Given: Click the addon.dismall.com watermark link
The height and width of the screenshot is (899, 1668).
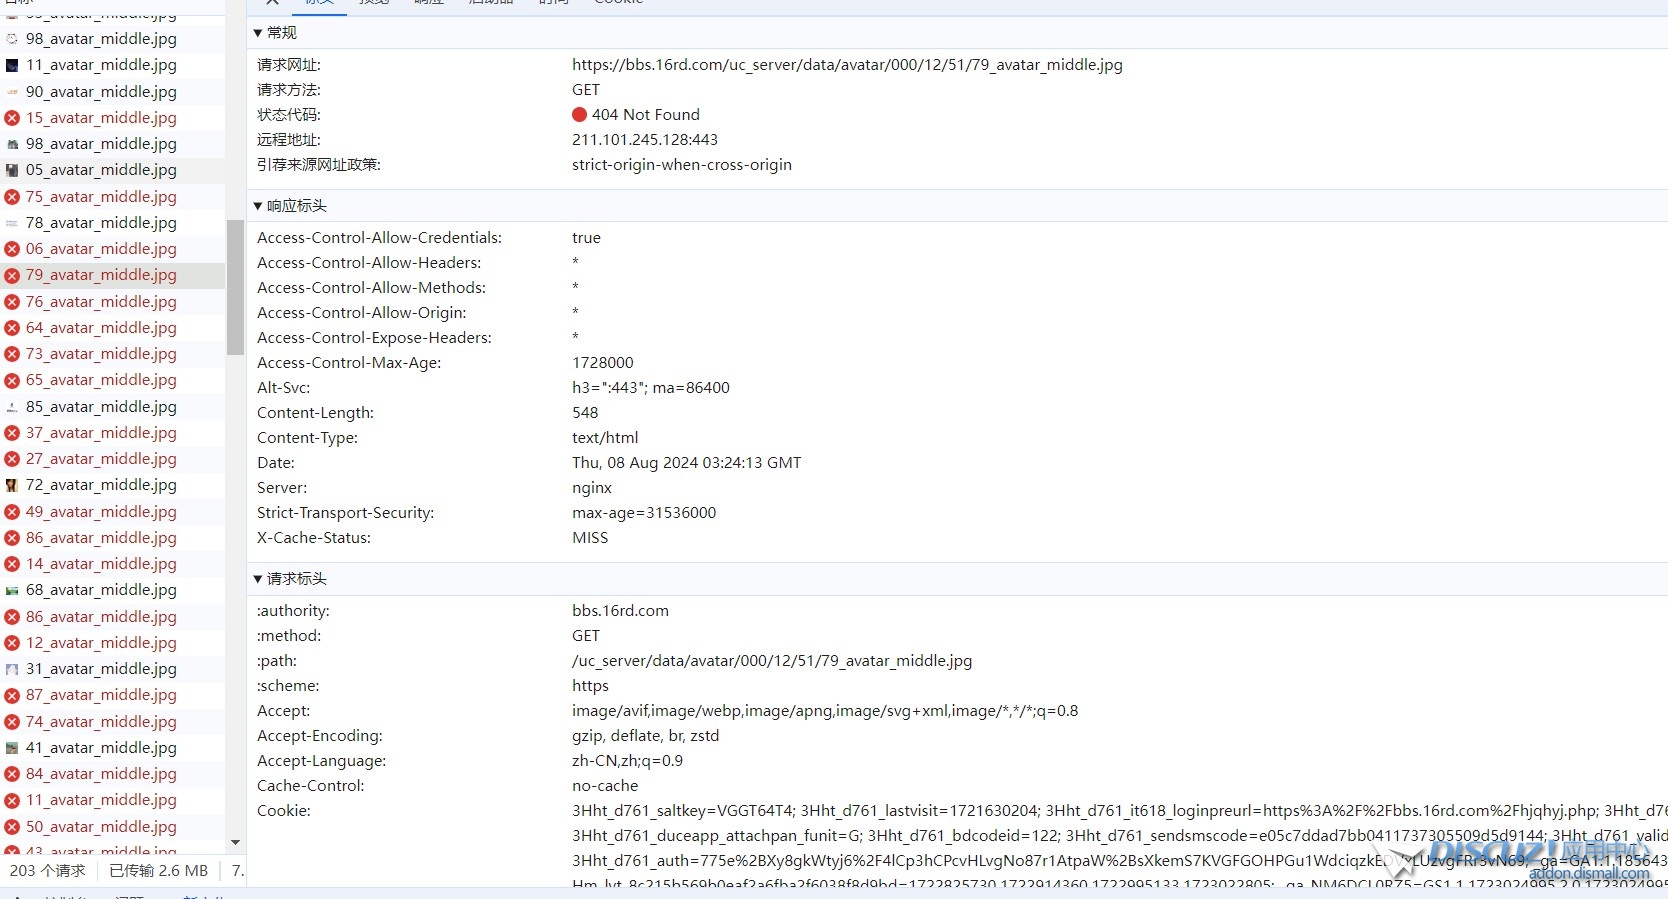Looking at the screenshot, I should coord(1588,874).
